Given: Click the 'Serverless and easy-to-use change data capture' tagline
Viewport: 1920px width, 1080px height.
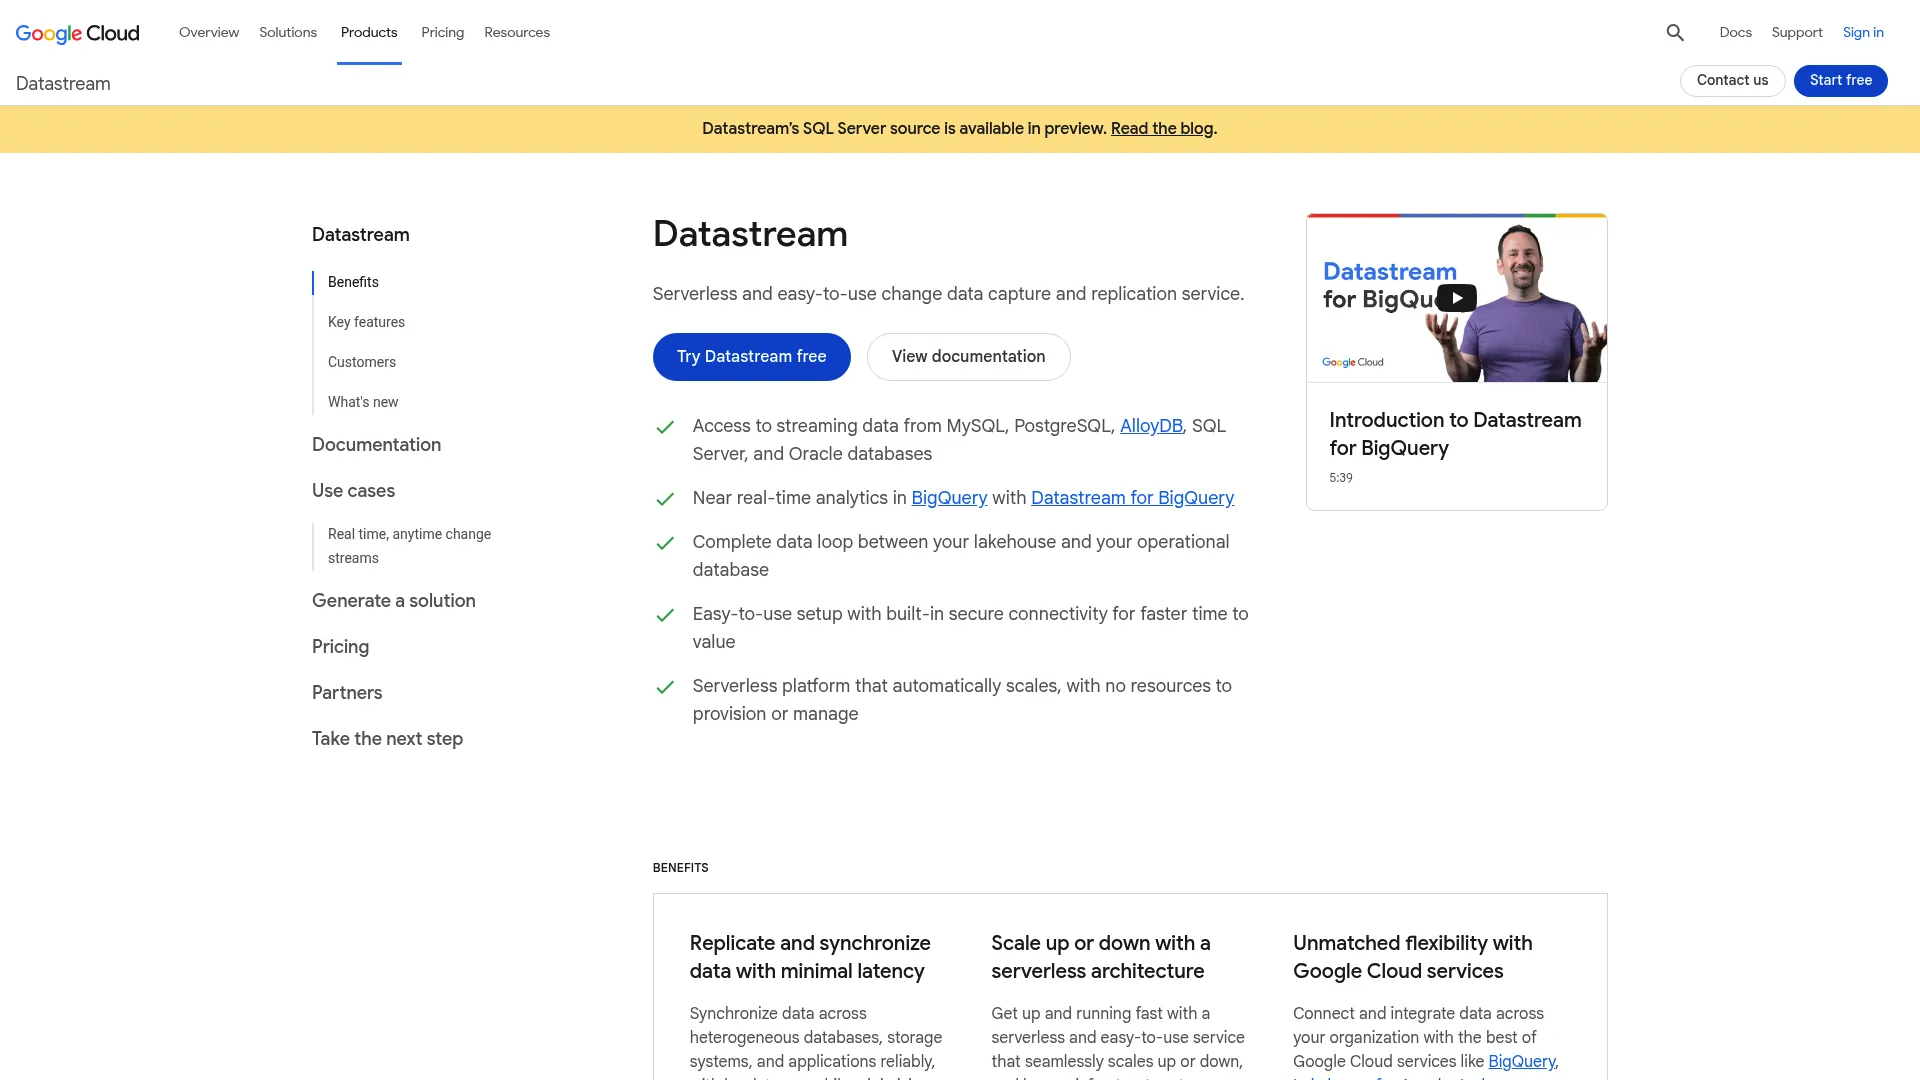Looking at the screenshot, I should pyautogui.click(x=948, y=294).
